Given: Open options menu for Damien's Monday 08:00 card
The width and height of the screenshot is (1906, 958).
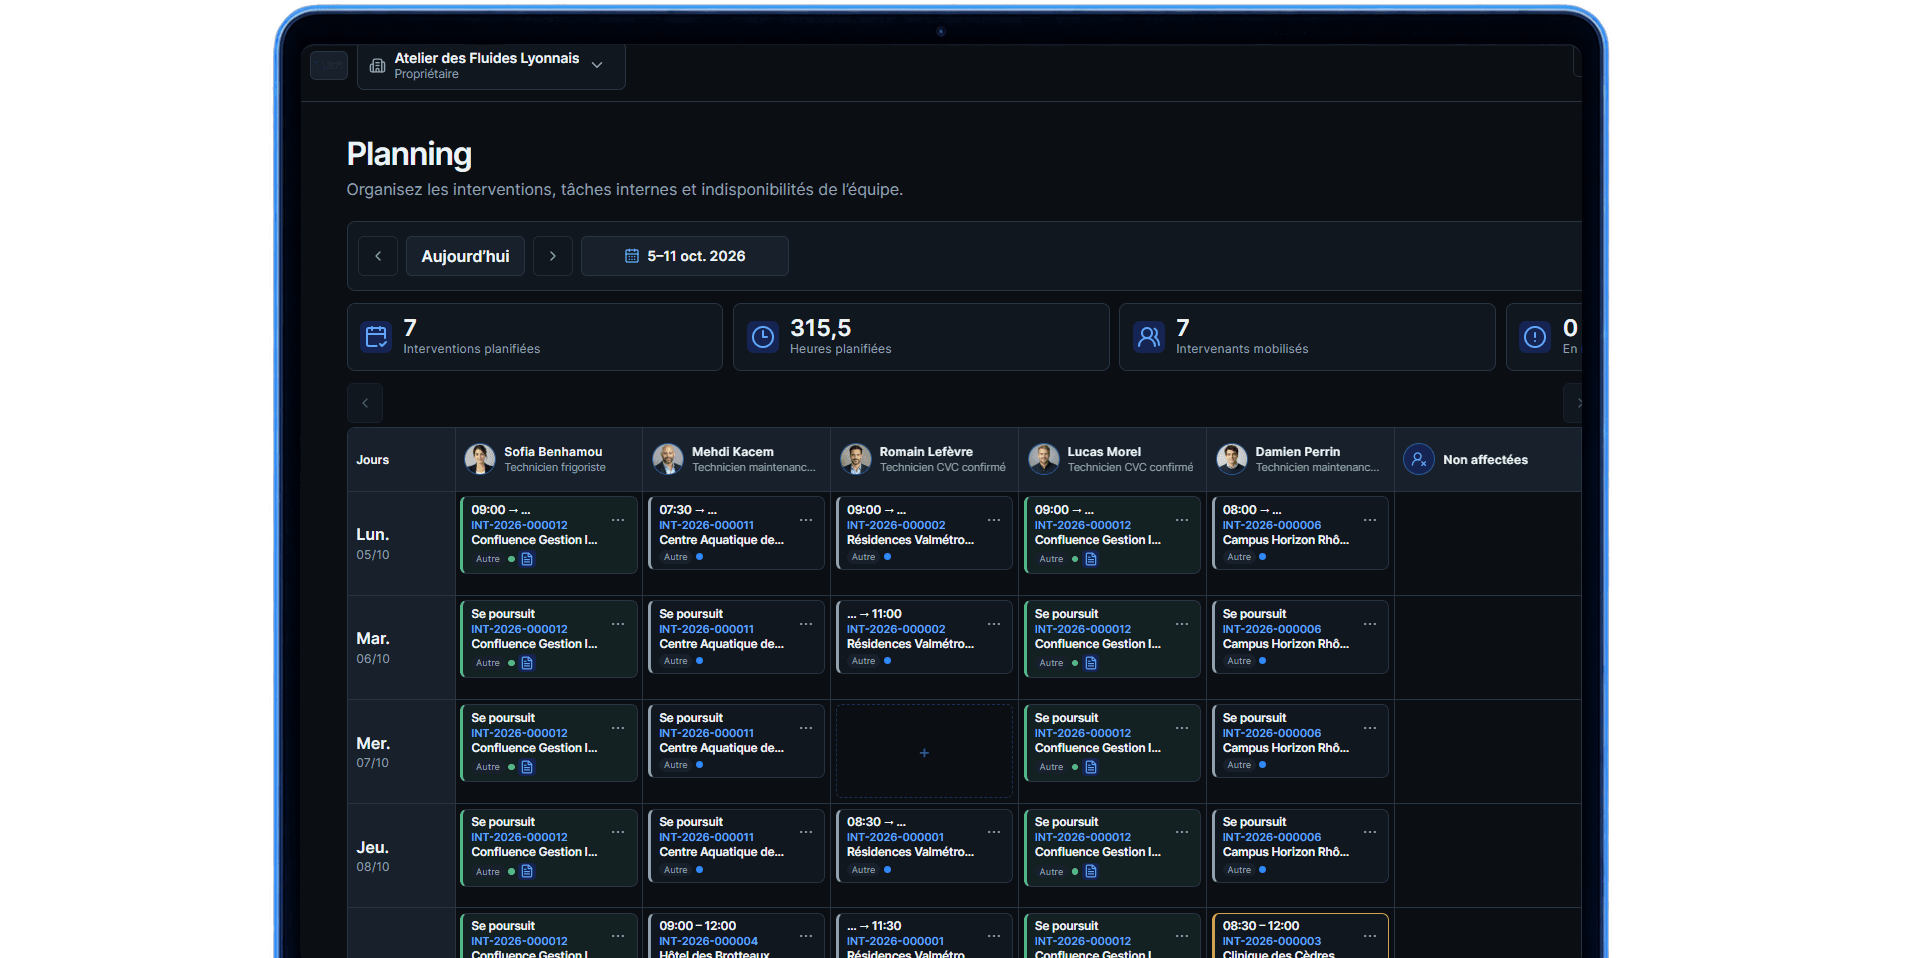Looking at the screenshot, I should [1370, 520].
